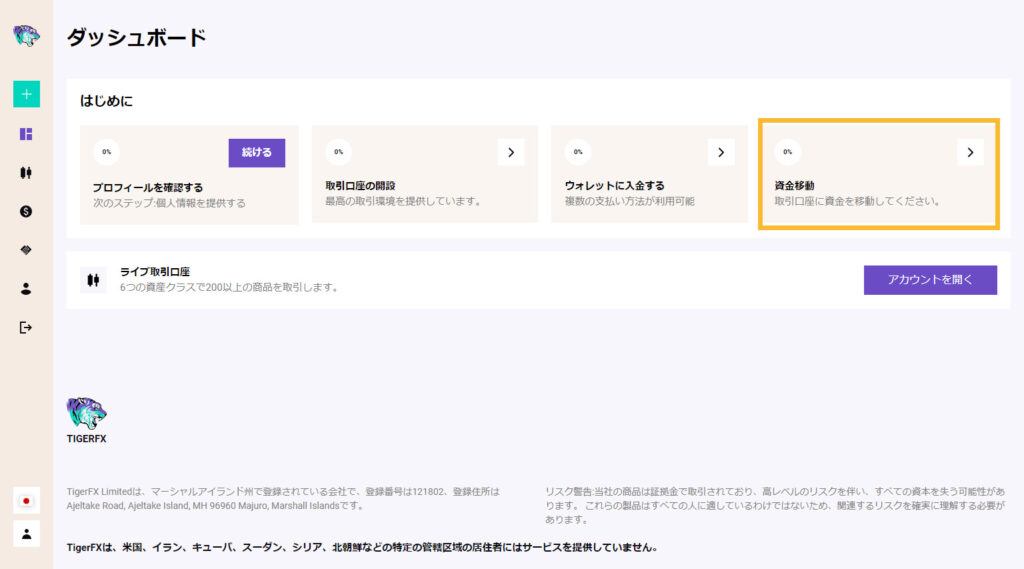Click the リスク警告 paragraph in the footer
The height and width of the screenshot is (569, 1024).
coord(775,505)
